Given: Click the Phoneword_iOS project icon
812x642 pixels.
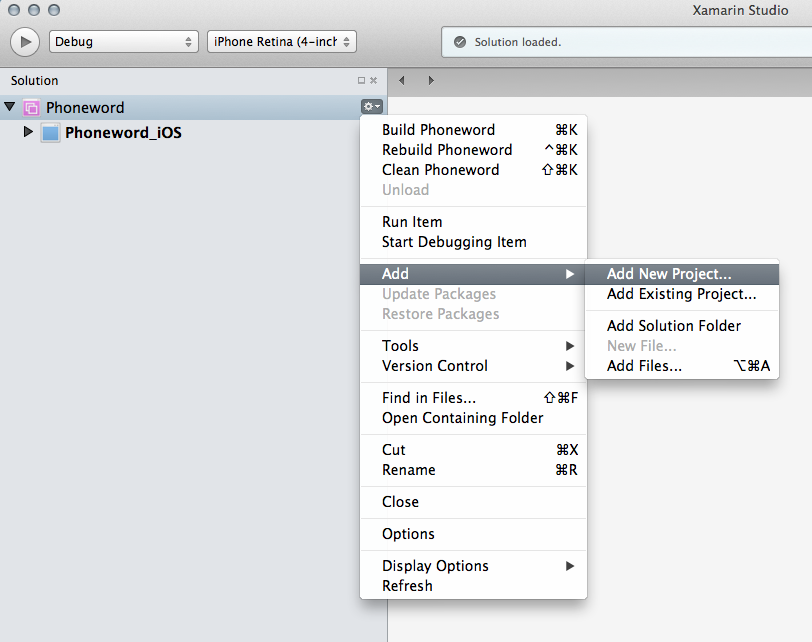Looking at the screenshot, I should tap(50, 133).
